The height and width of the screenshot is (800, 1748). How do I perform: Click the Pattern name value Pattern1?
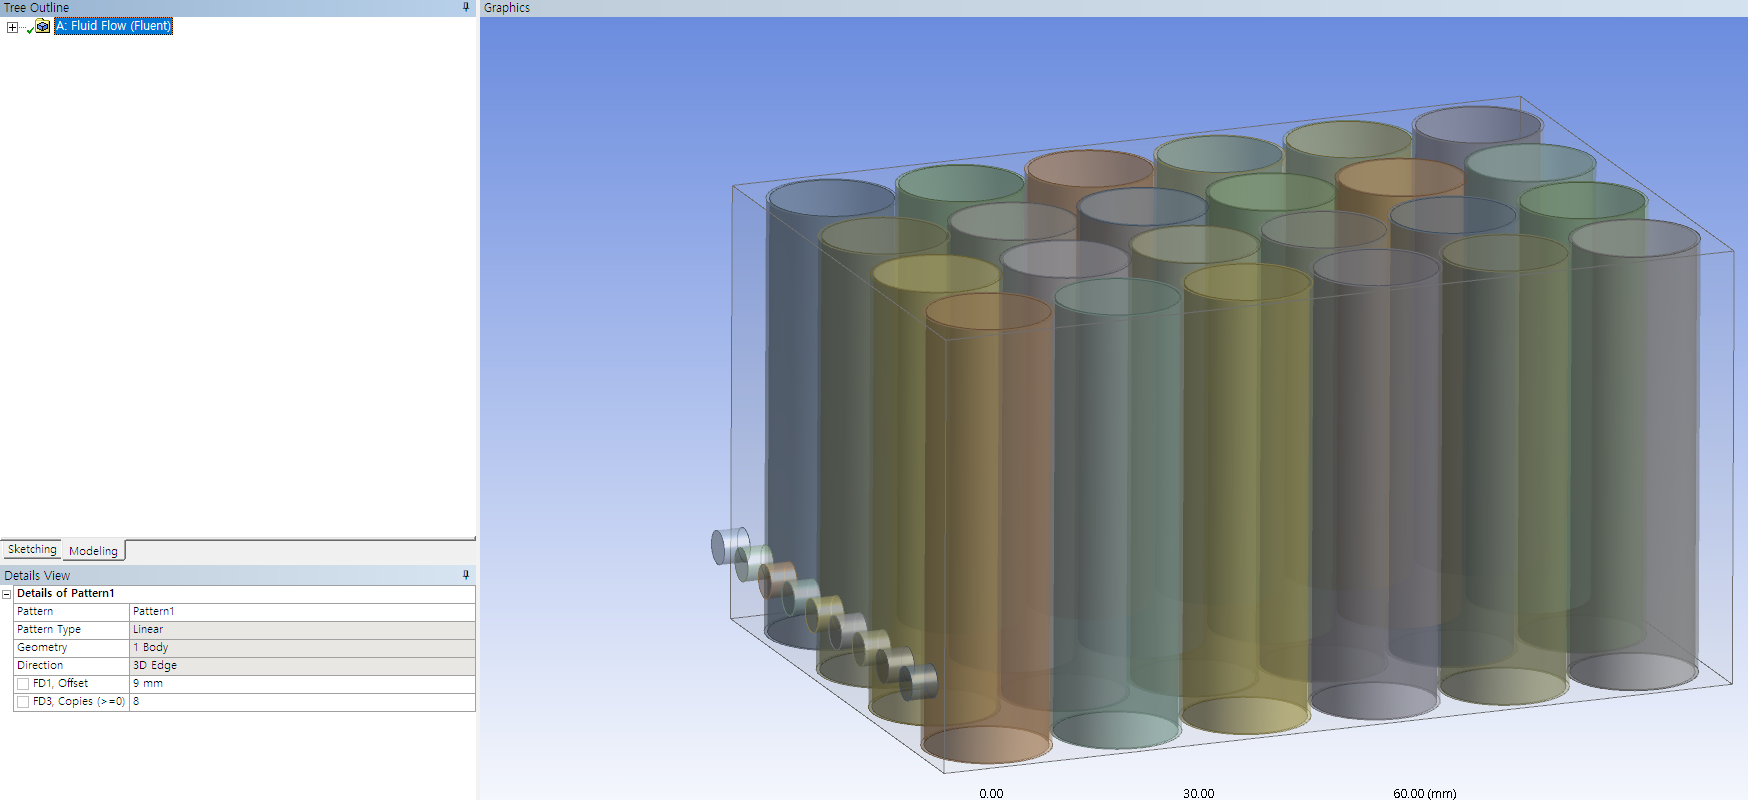[302, 612]
